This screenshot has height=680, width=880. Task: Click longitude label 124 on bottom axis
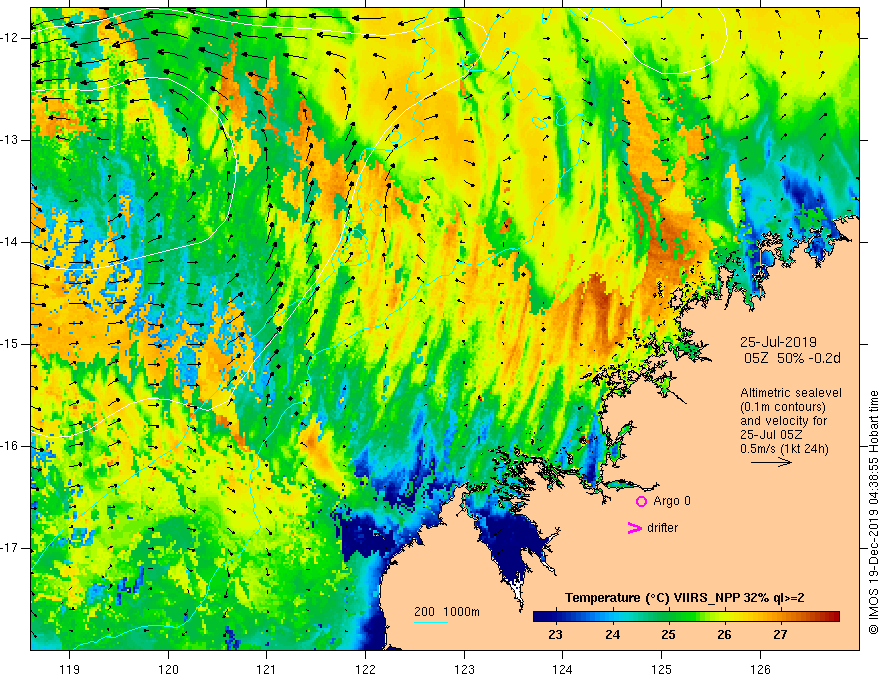(x=562, y=669)
